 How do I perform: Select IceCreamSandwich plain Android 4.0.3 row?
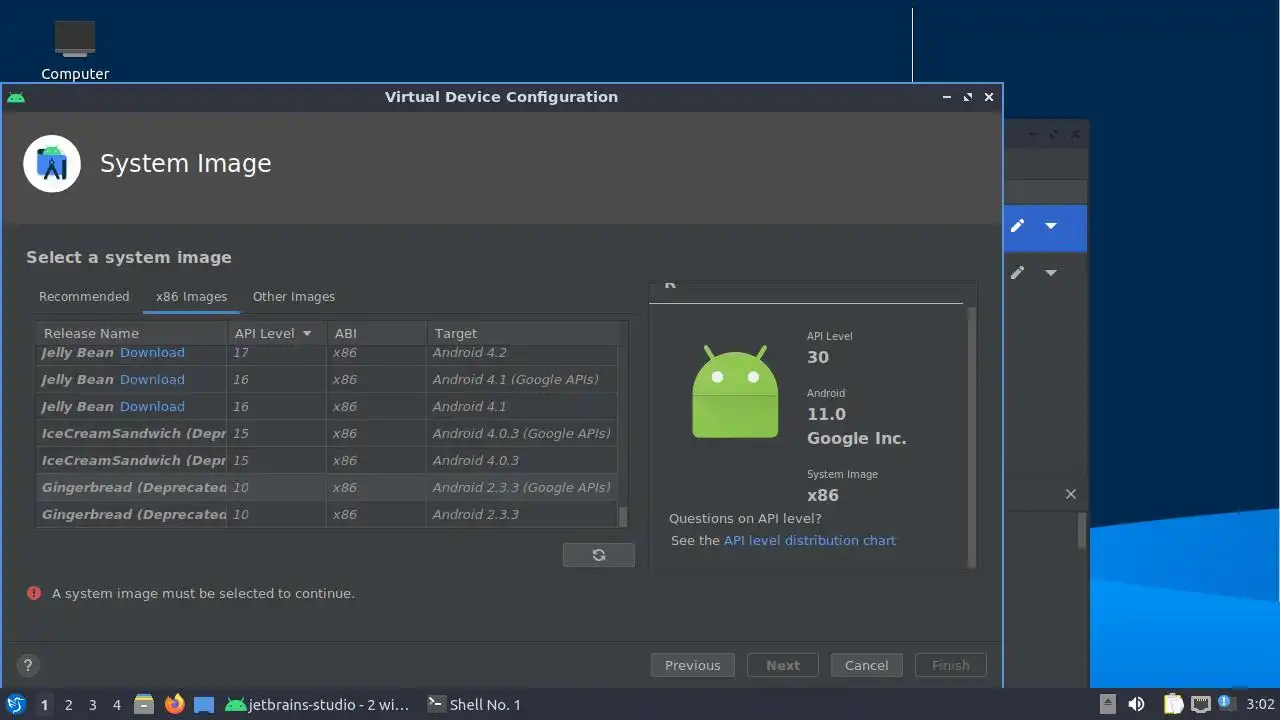pos(327,461)
